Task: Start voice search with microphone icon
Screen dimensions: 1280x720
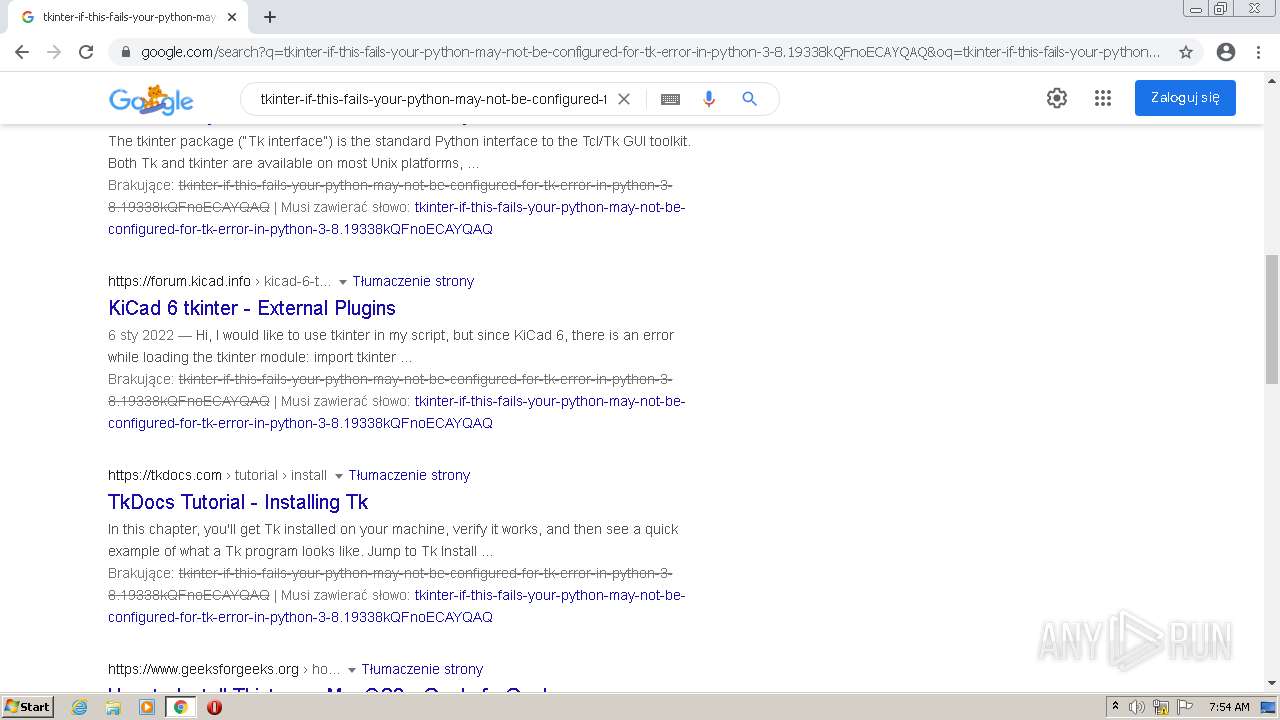Action: click(709, 99)
